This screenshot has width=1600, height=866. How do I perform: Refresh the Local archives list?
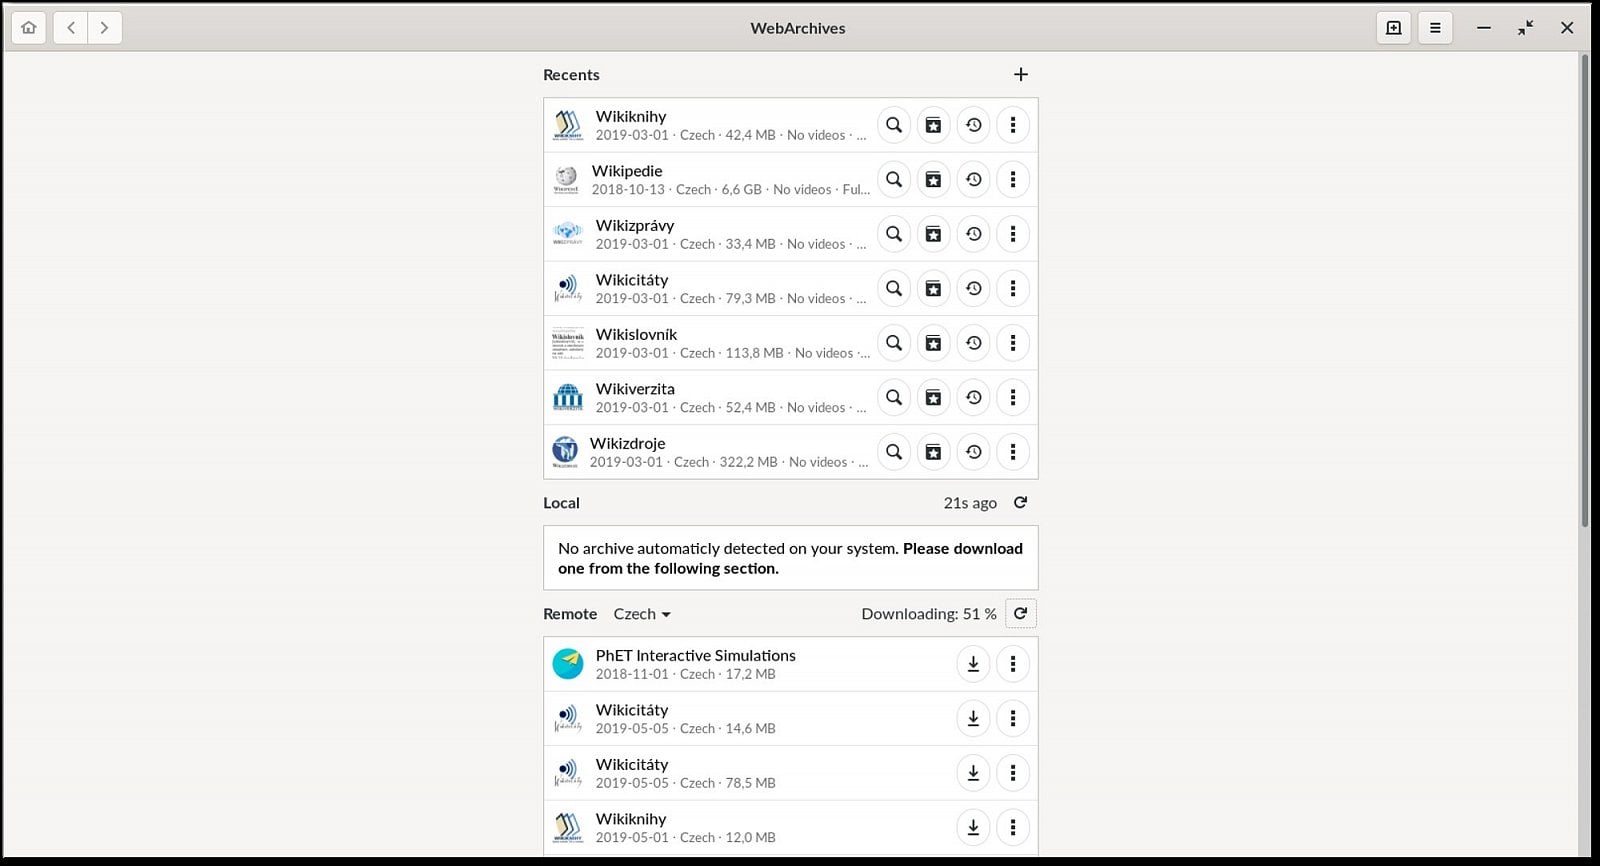pos(1020,502)
